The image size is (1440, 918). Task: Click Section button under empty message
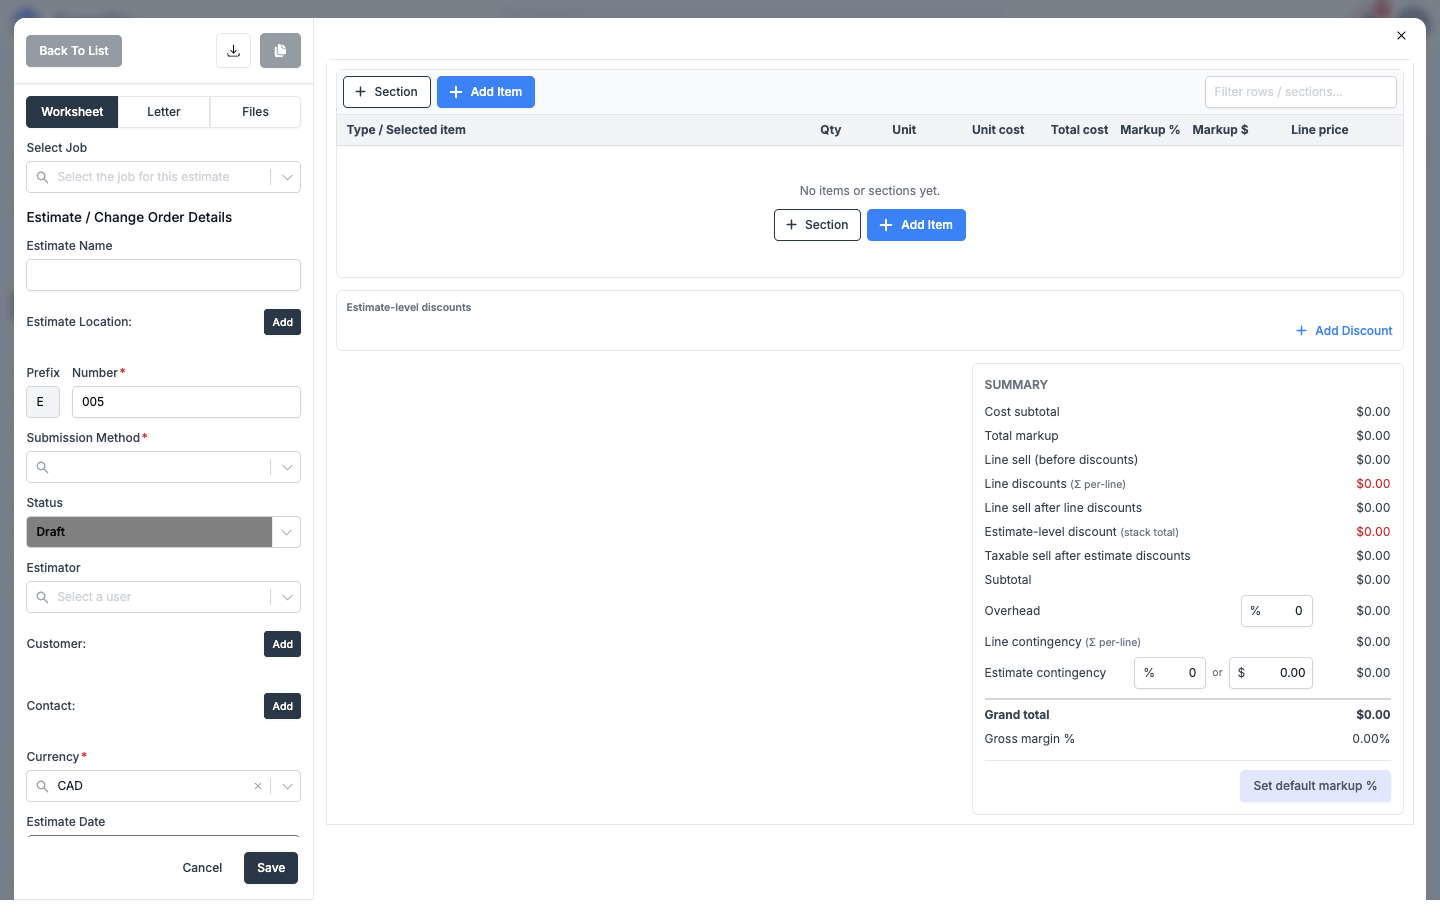point(817,225)
